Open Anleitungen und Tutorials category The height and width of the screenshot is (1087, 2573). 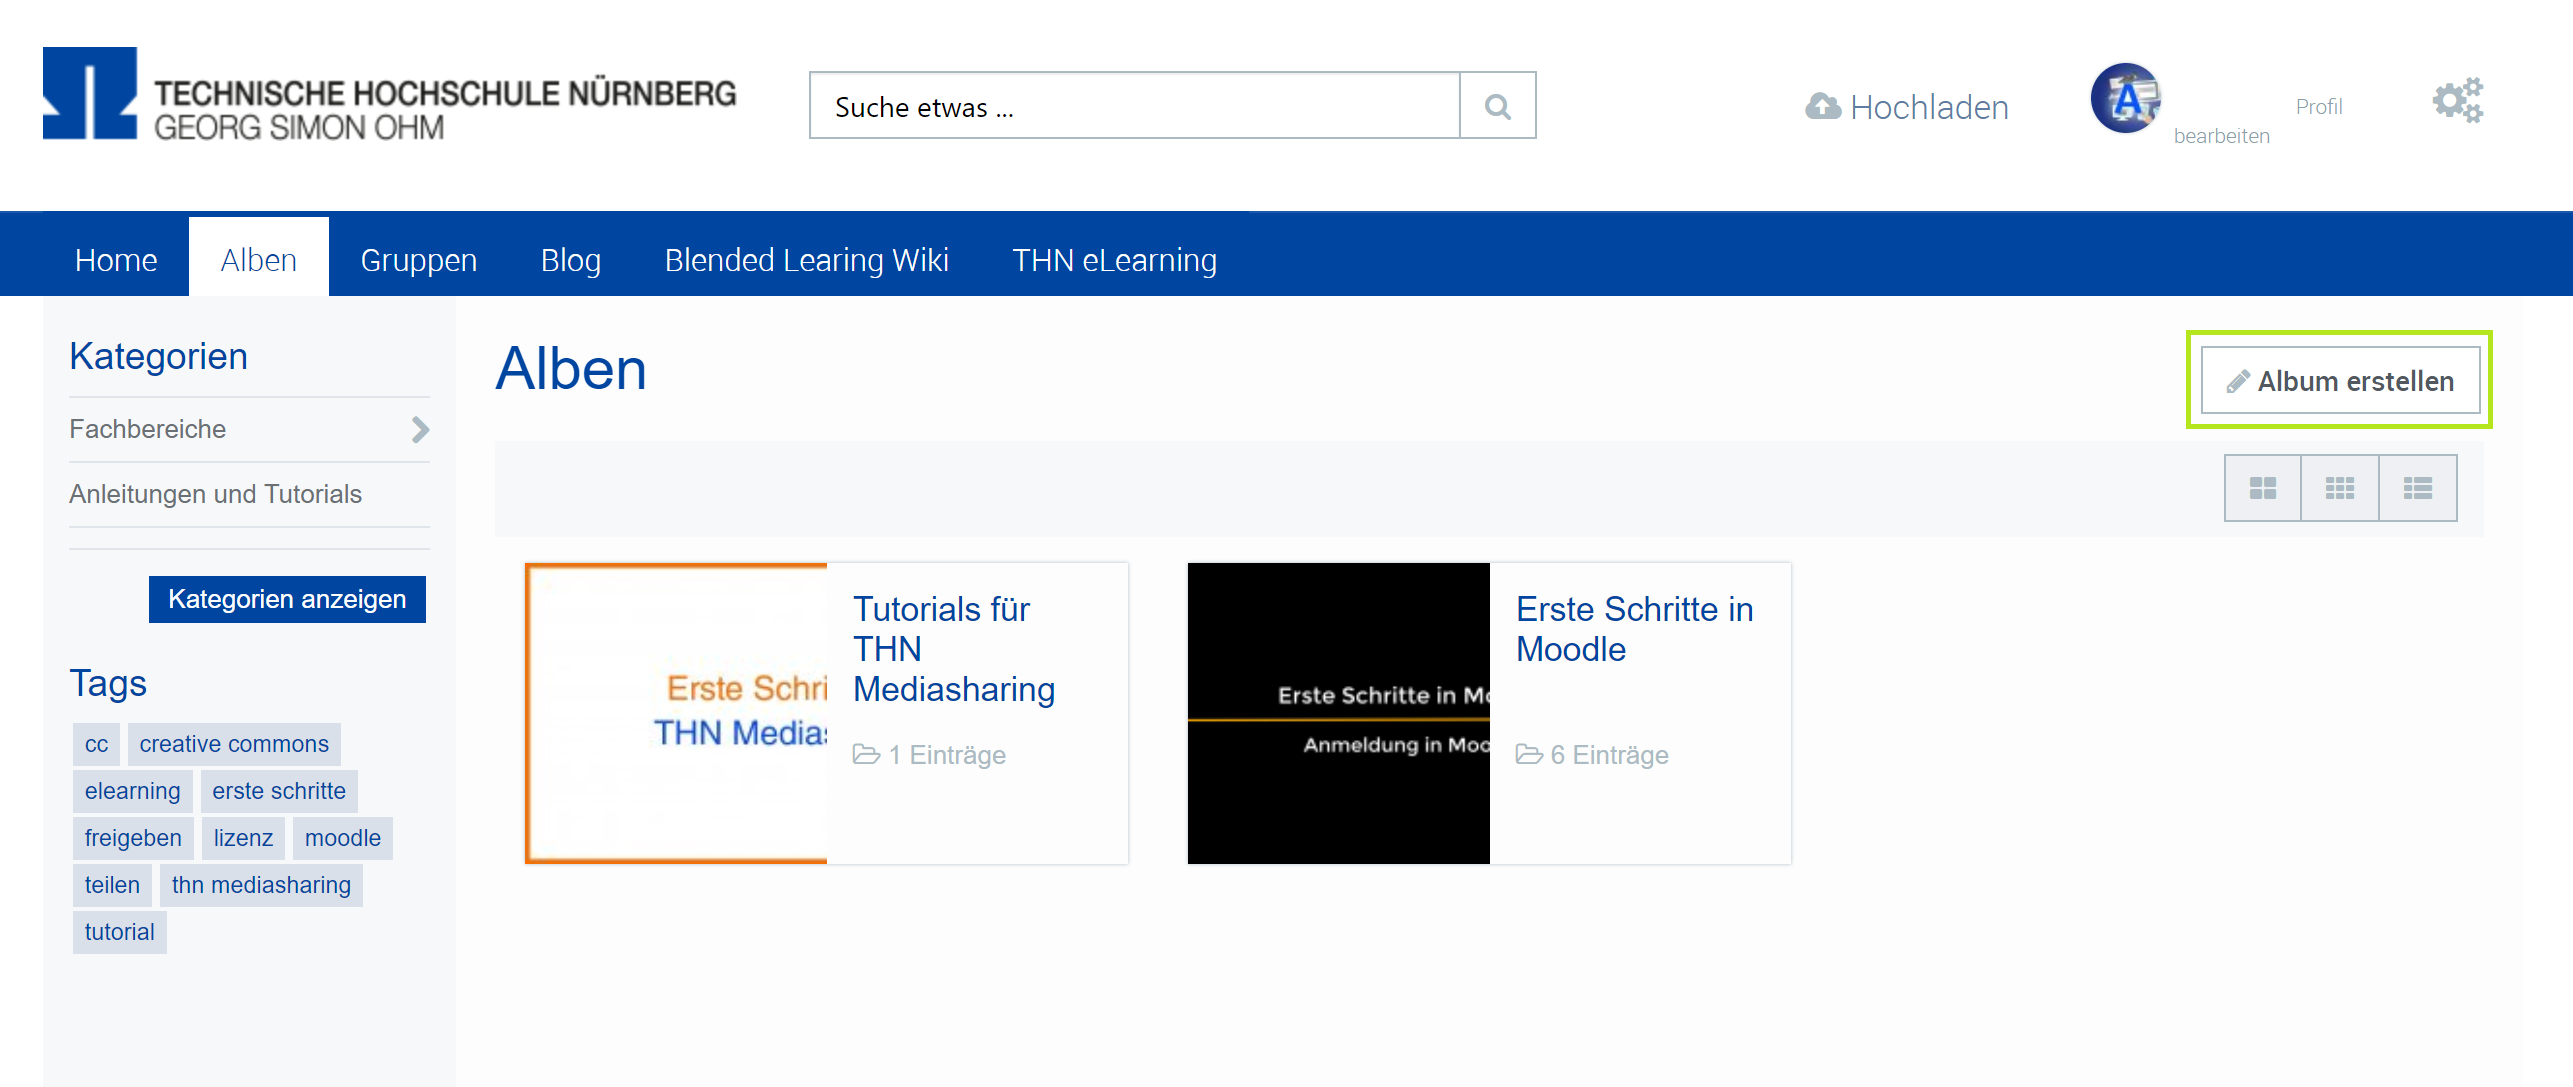coord(215,494)
